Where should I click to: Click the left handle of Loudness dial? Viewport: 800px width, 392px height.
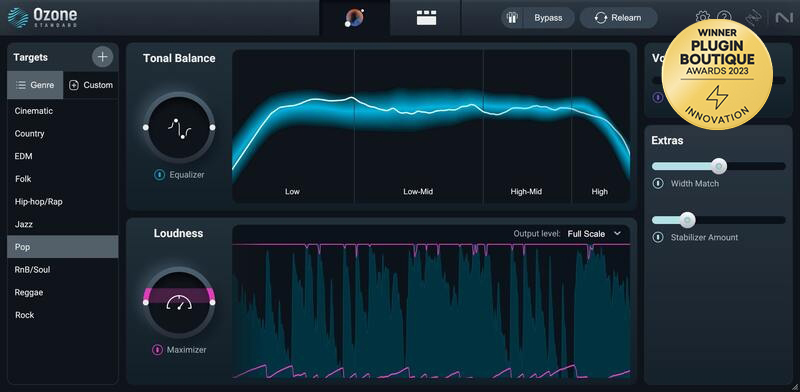coord(146,302)
